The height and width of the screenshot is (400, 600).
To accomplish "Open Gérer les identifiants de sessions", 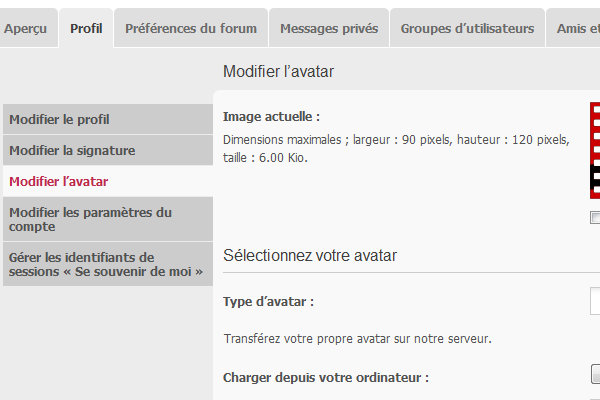I will tap(105, 264).
